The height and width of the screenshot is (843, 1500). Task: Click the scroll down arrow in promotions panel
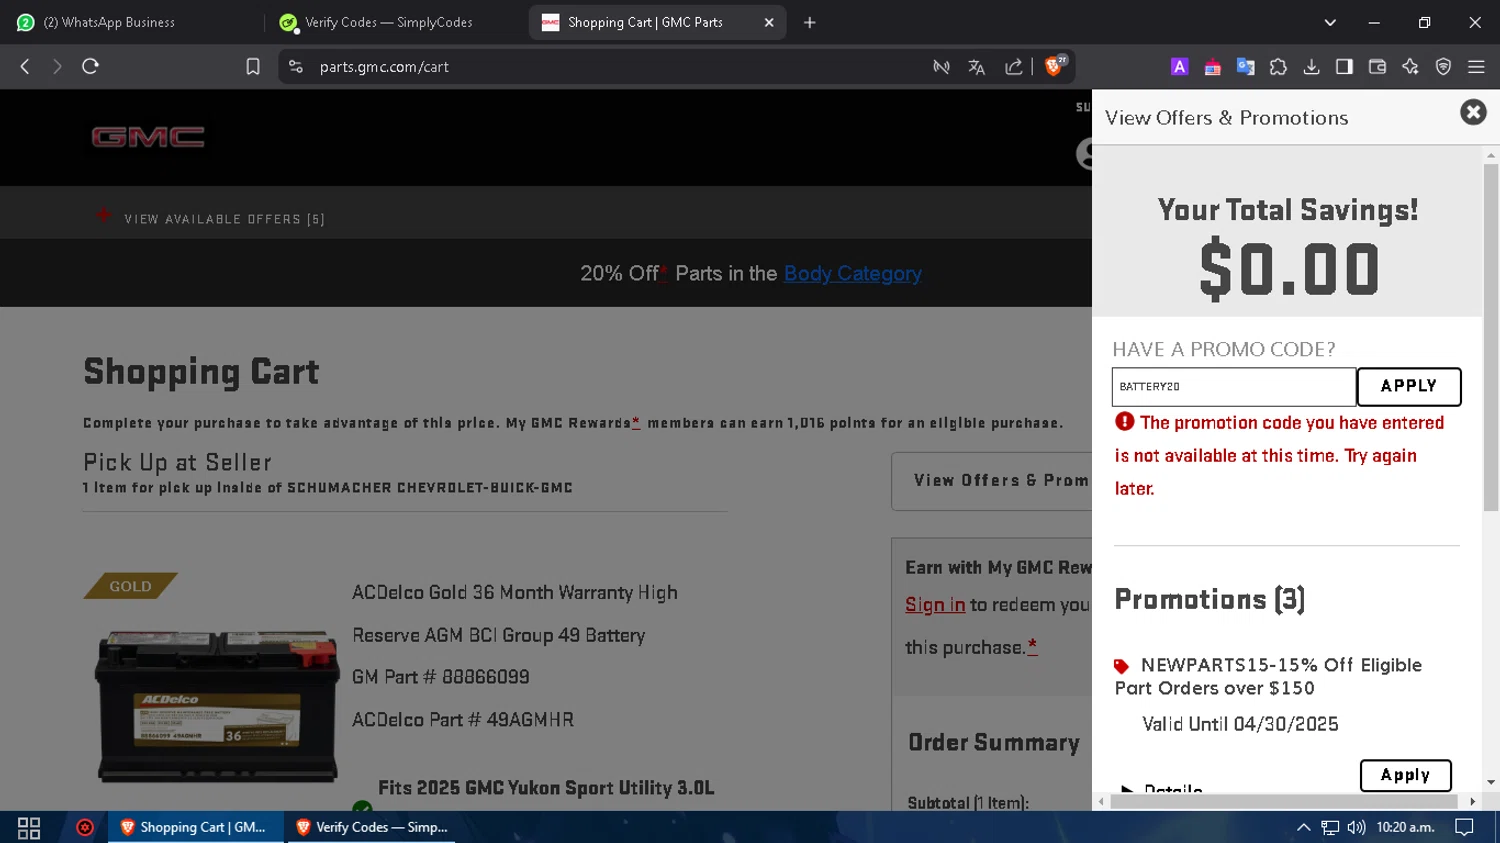[1491, 783]
